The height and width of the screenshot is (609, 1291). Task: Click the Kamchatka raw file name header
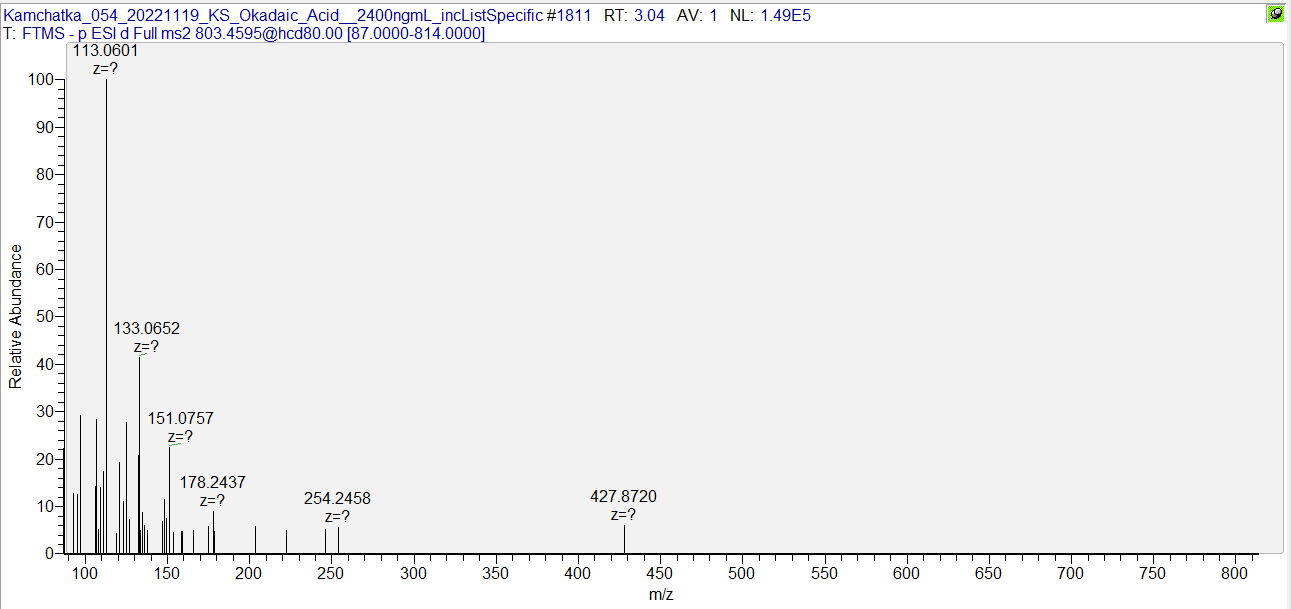(x=272, y=16)
